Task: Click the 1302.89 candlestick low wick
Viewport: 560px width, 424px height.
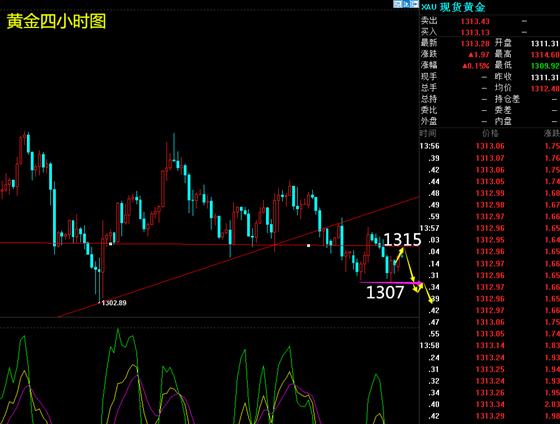Action: [100, 286]
